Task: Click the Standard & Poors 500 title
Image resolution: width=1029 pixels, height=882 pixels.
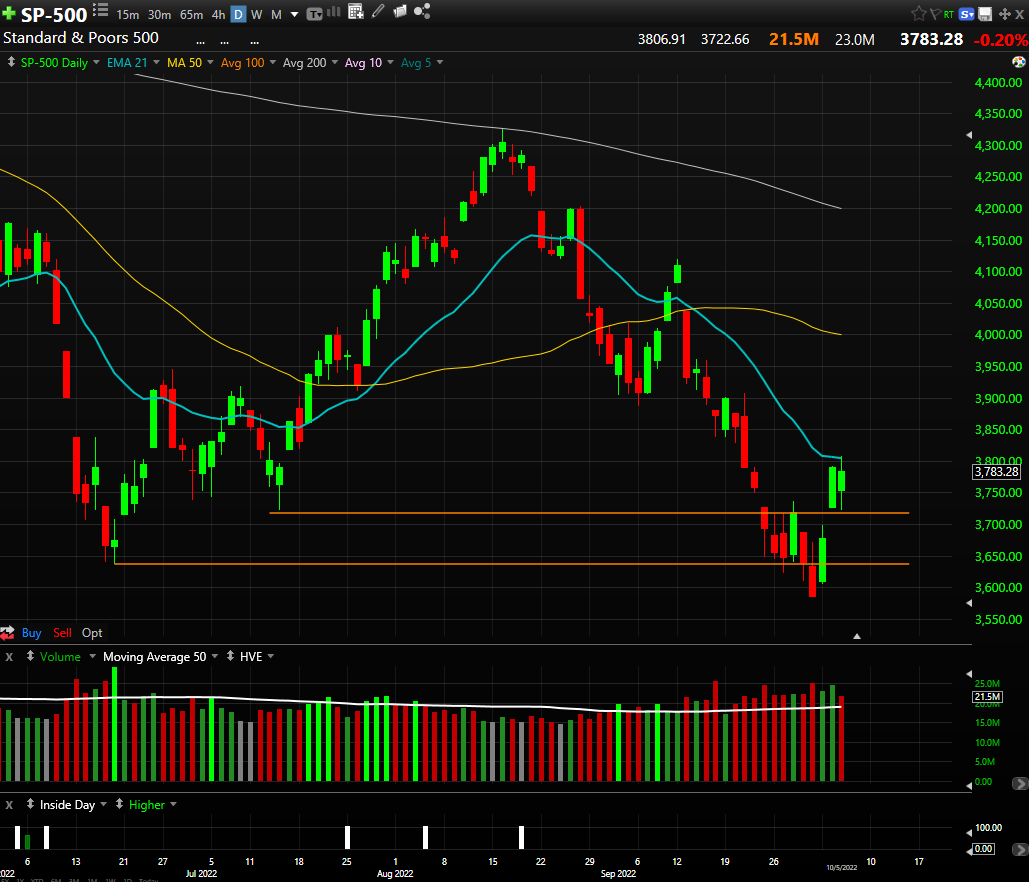Action: pyautogui.click(x=81, y=37)
